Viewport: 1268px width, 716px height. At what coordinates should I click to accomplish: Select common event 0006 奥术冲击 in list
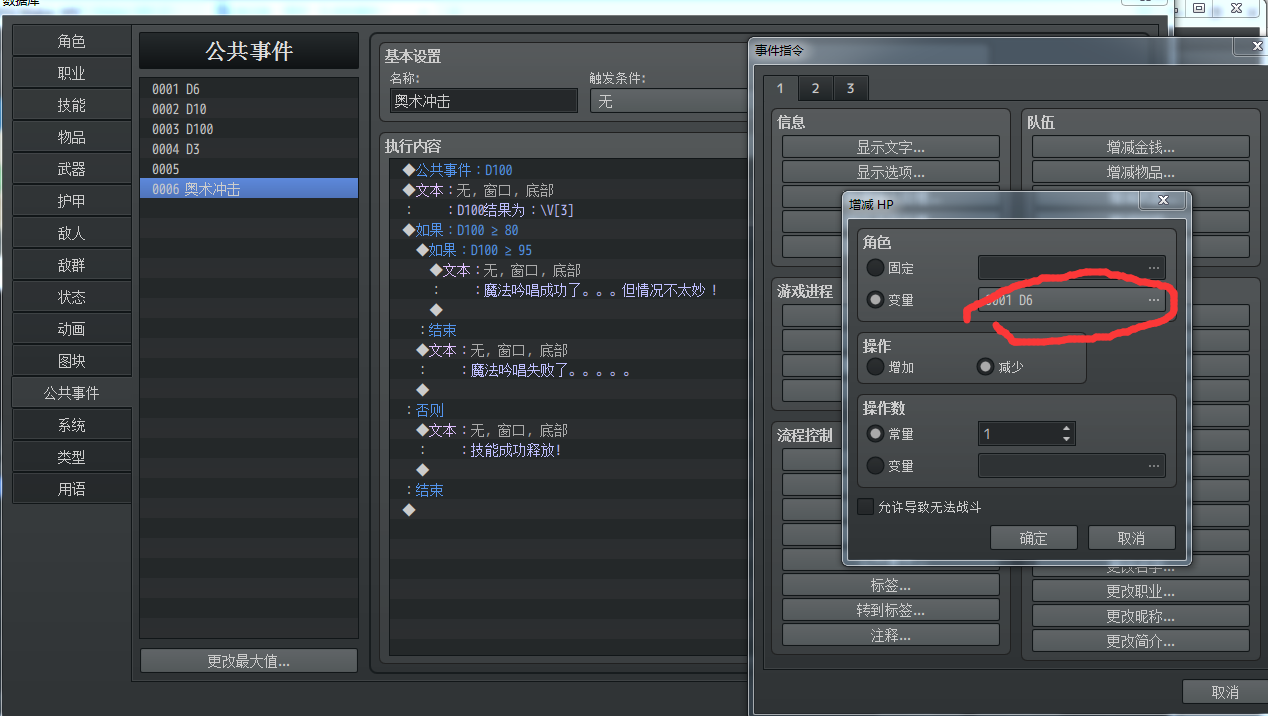tap(249, 189)
